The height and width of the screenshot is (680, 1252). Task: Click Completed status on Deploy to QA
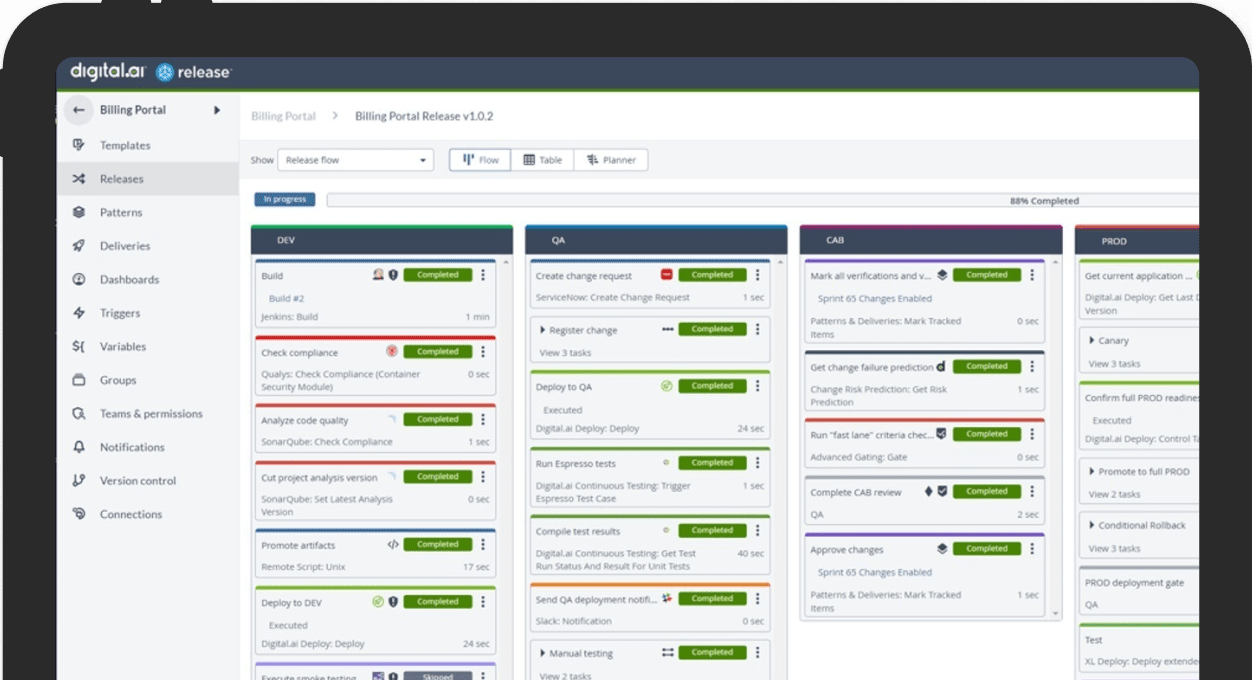[712, 386]
